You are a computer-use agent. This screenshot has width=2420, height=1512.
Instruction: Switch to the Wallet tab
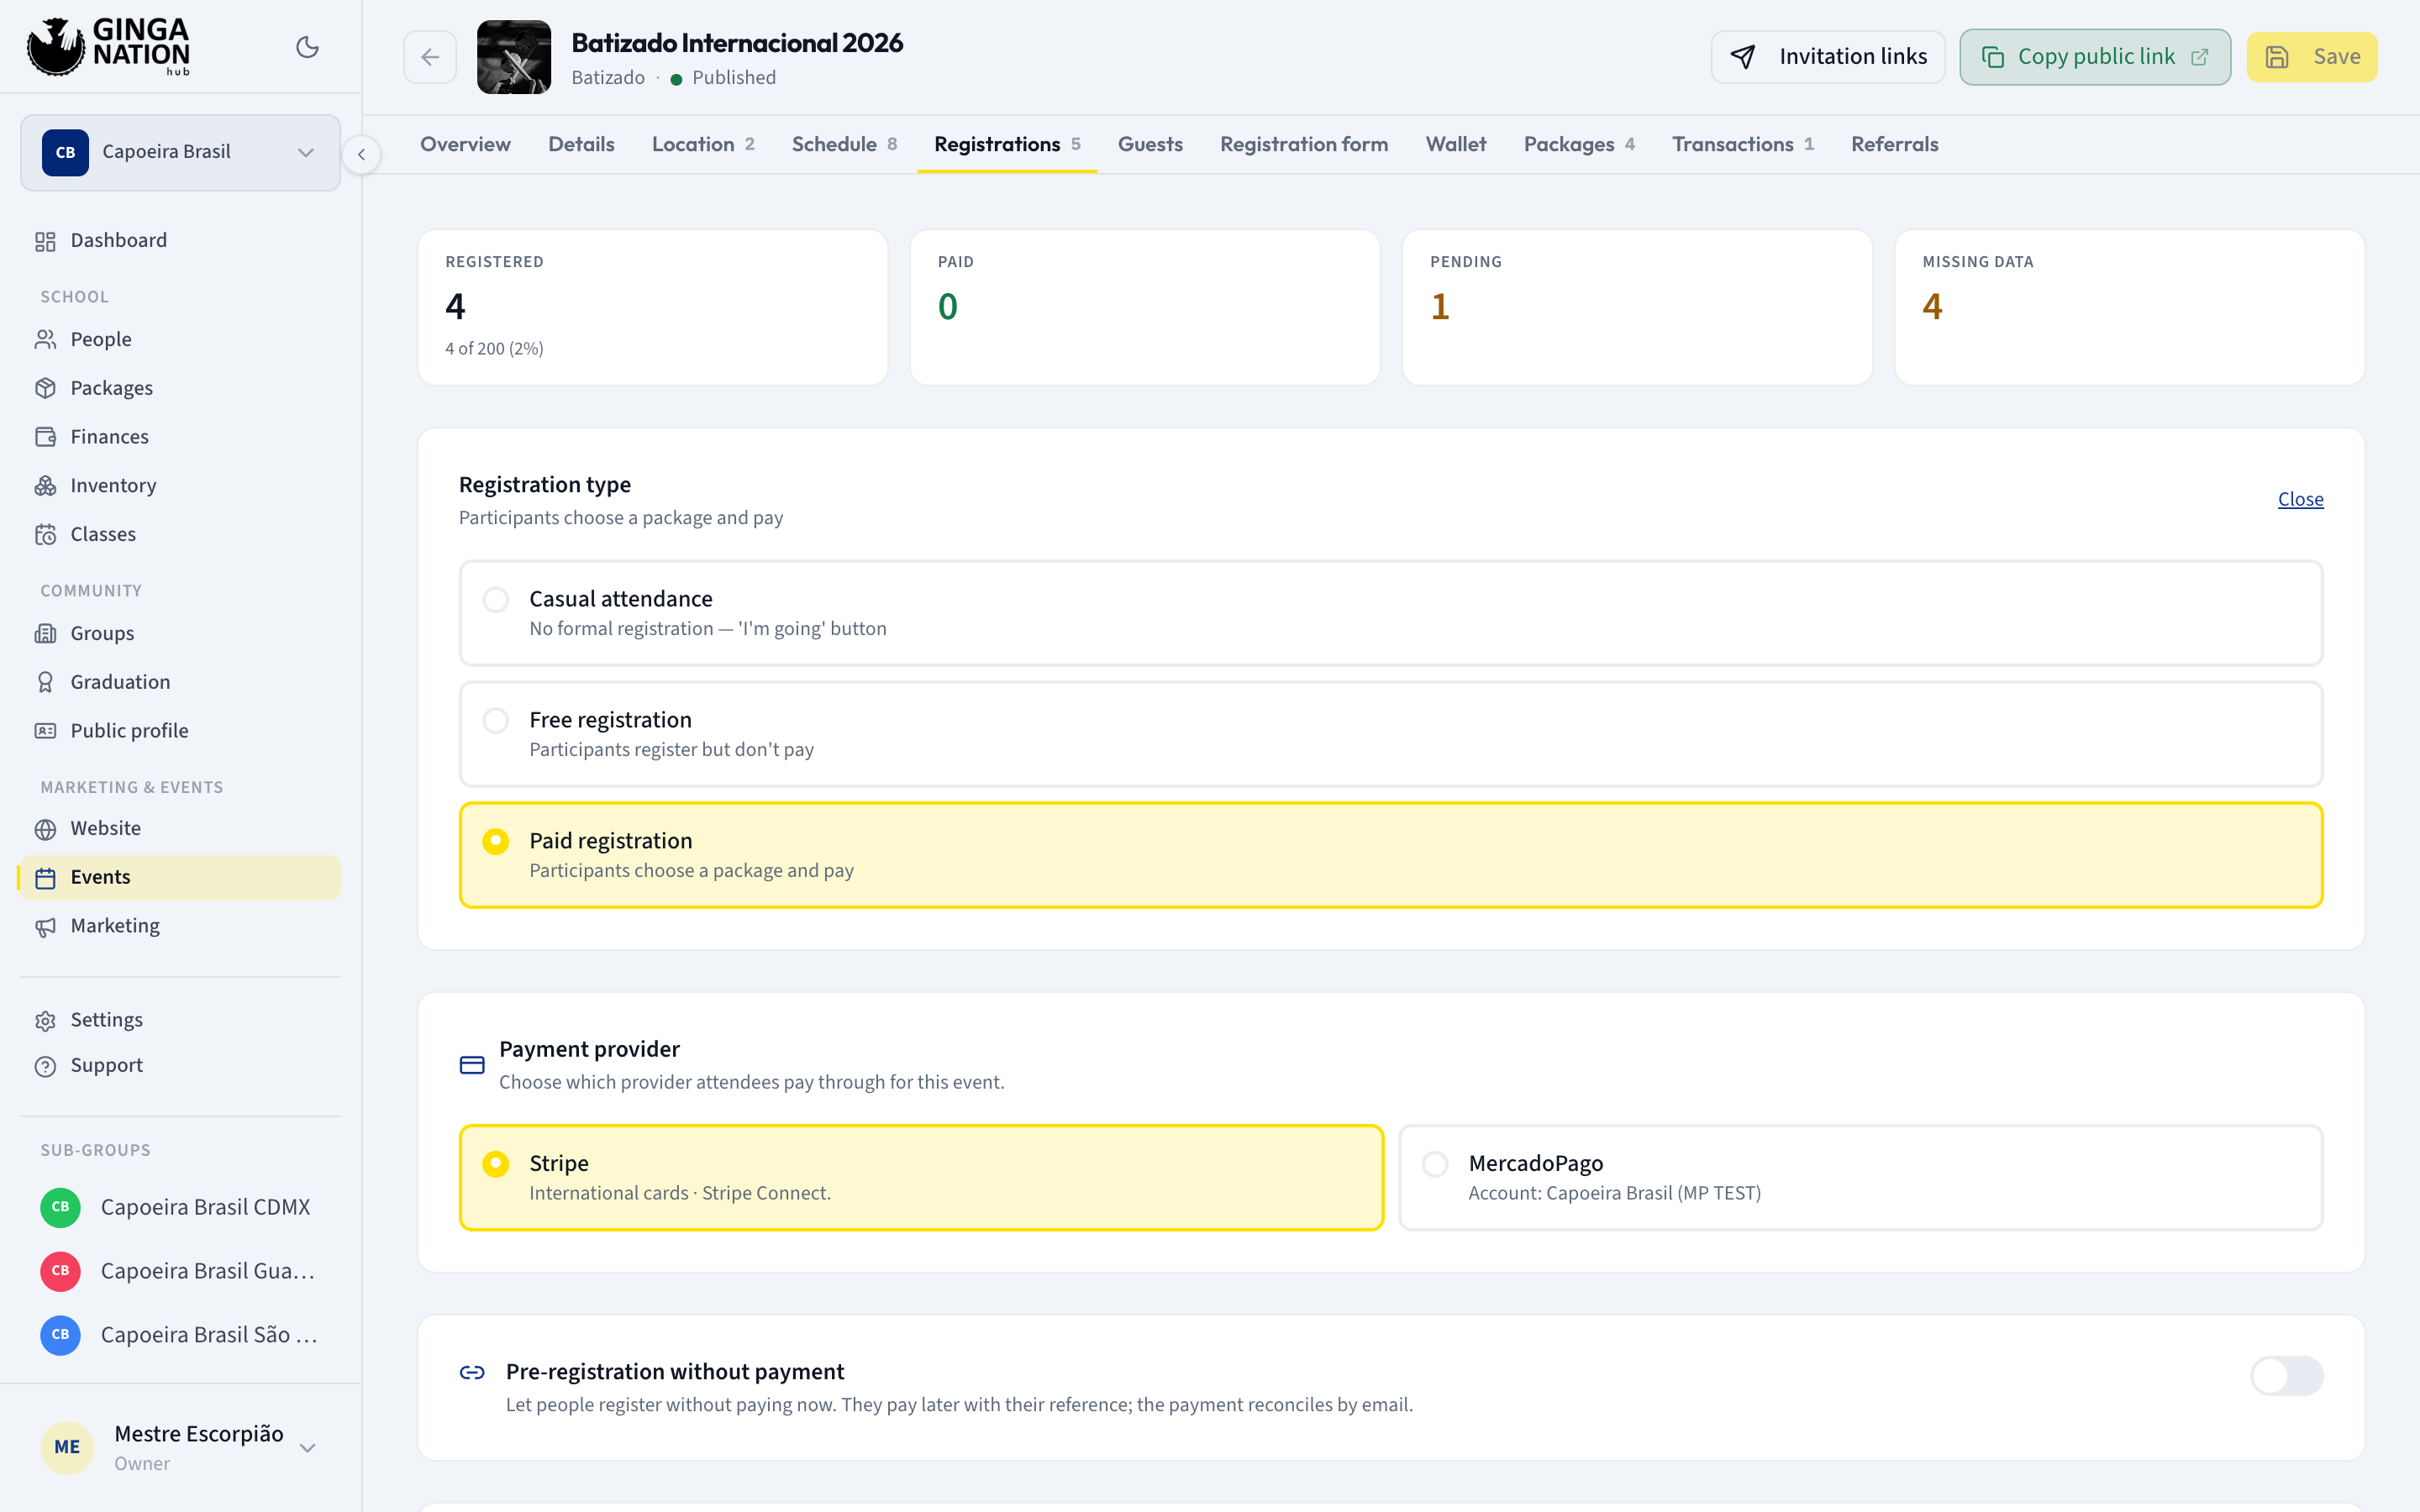pyautogui.click(x=1455, y=144)
